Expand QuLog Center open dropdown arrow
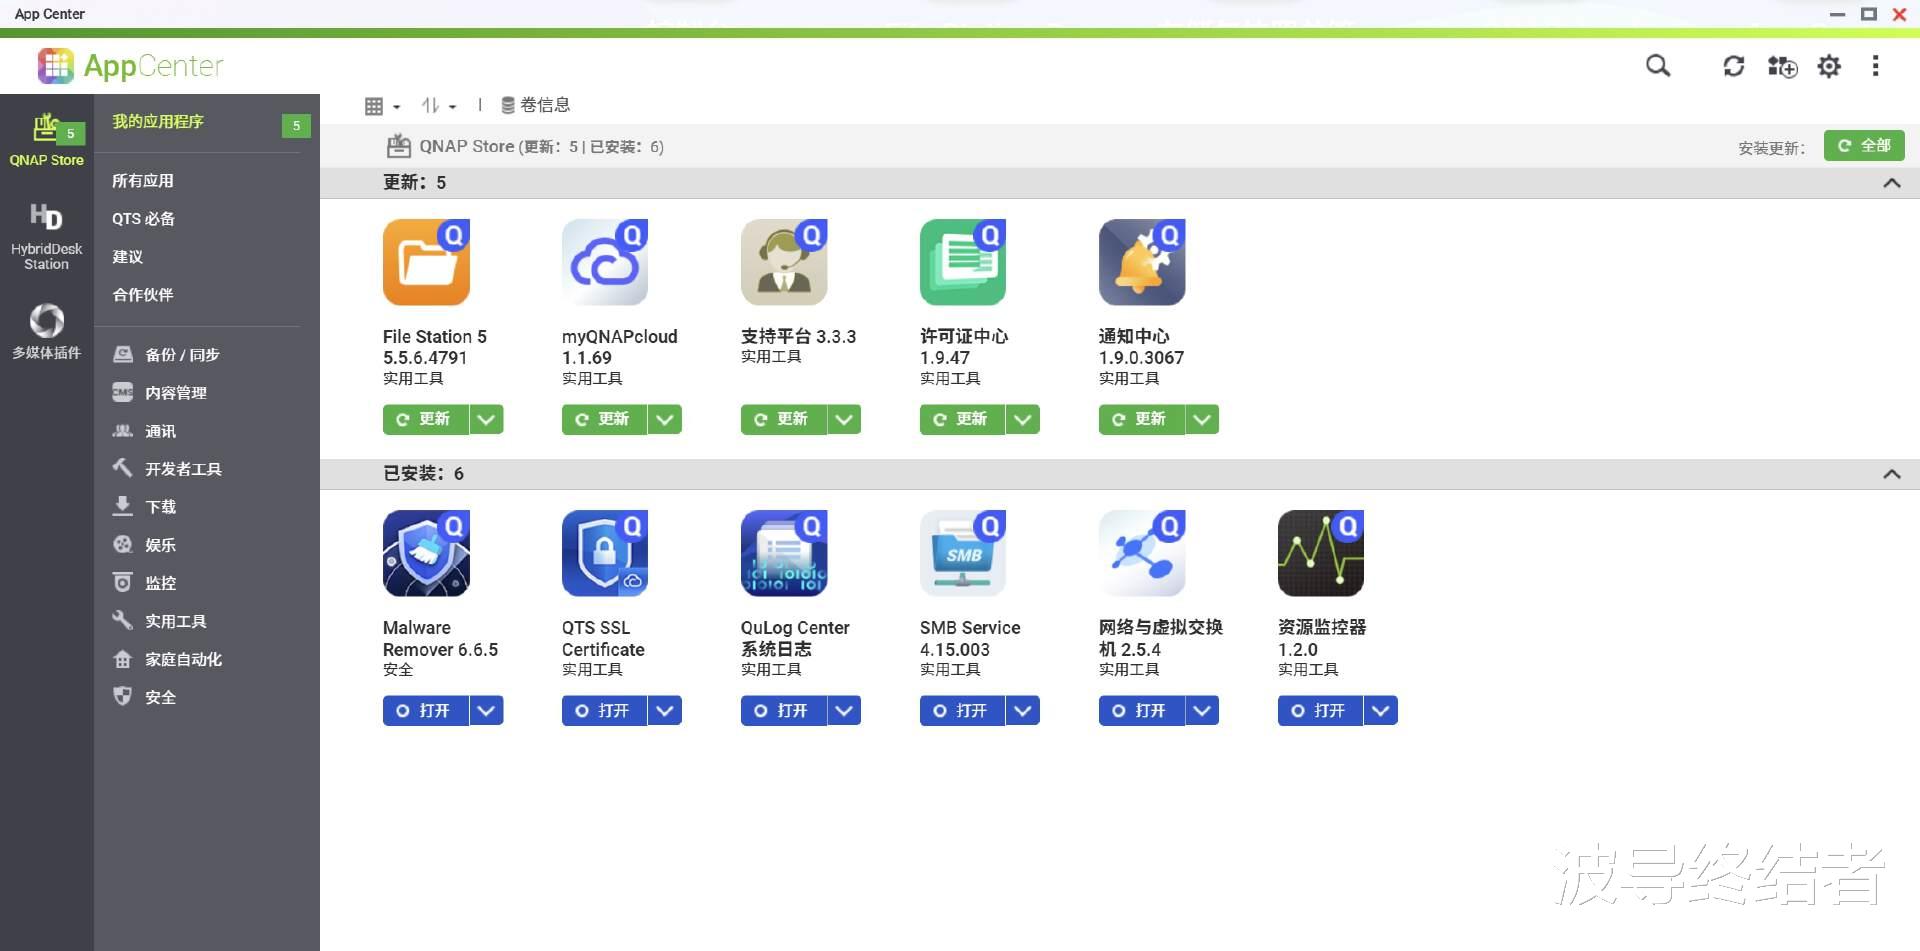Viewport: 1920px width, 951px height. (845, 711)
